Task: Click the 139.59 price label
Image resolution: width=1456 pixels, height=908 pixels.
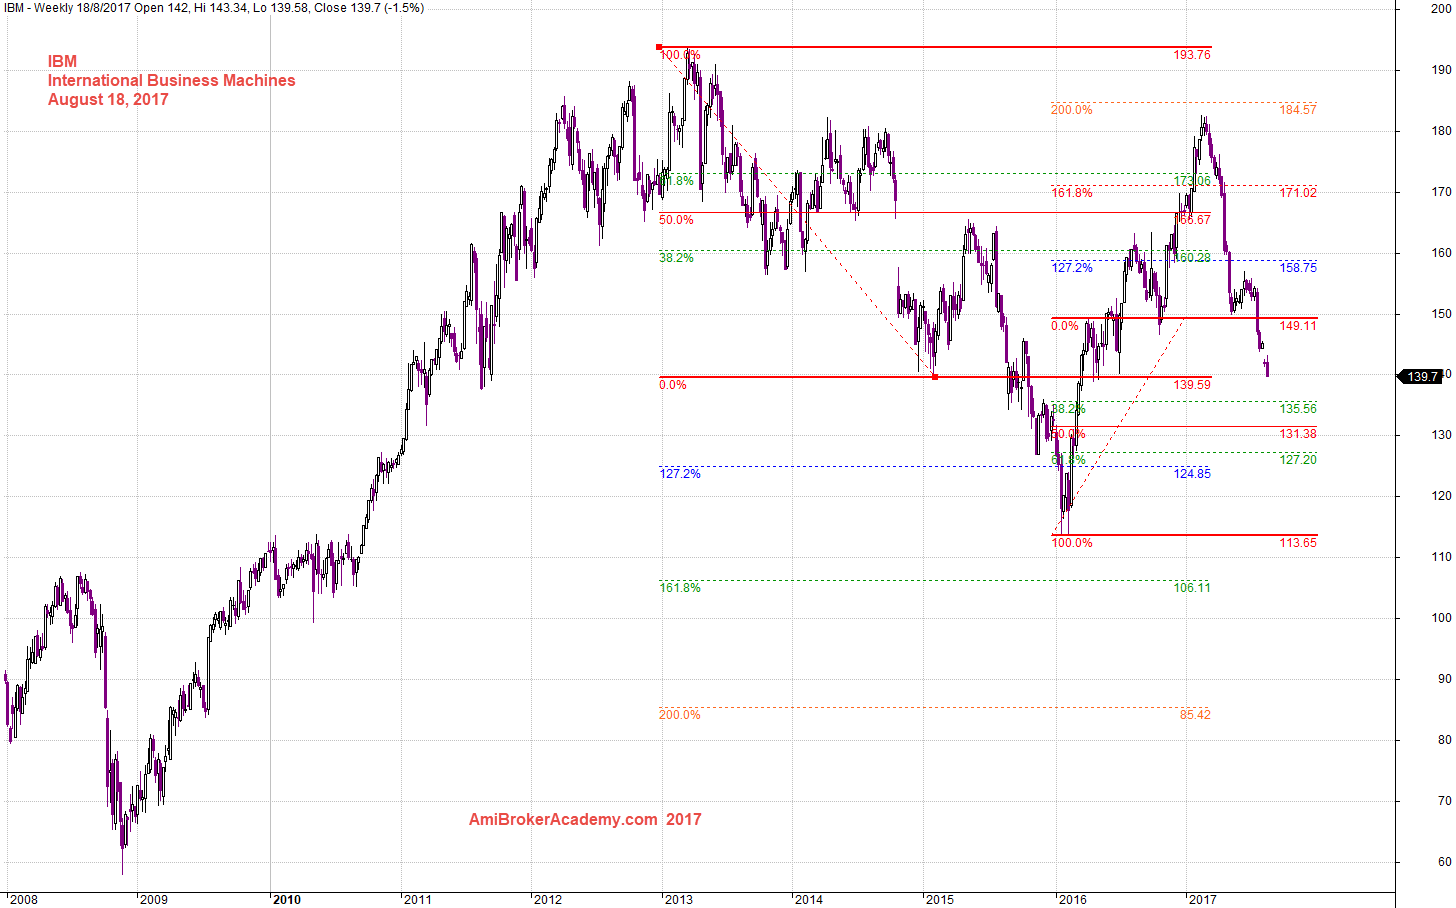Action: tap(1192, 385)
